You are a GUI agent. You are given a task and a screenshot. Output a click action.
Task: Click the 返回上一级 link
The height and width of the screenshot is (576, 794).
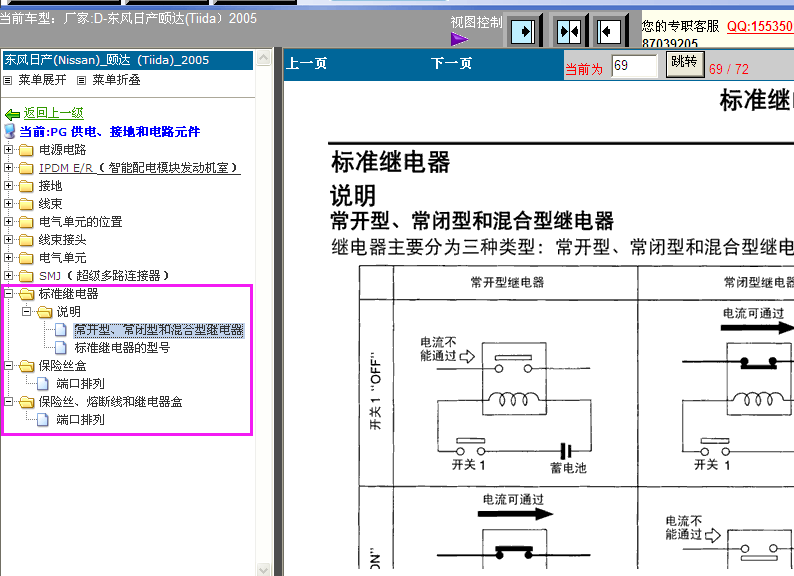[54, 113]
